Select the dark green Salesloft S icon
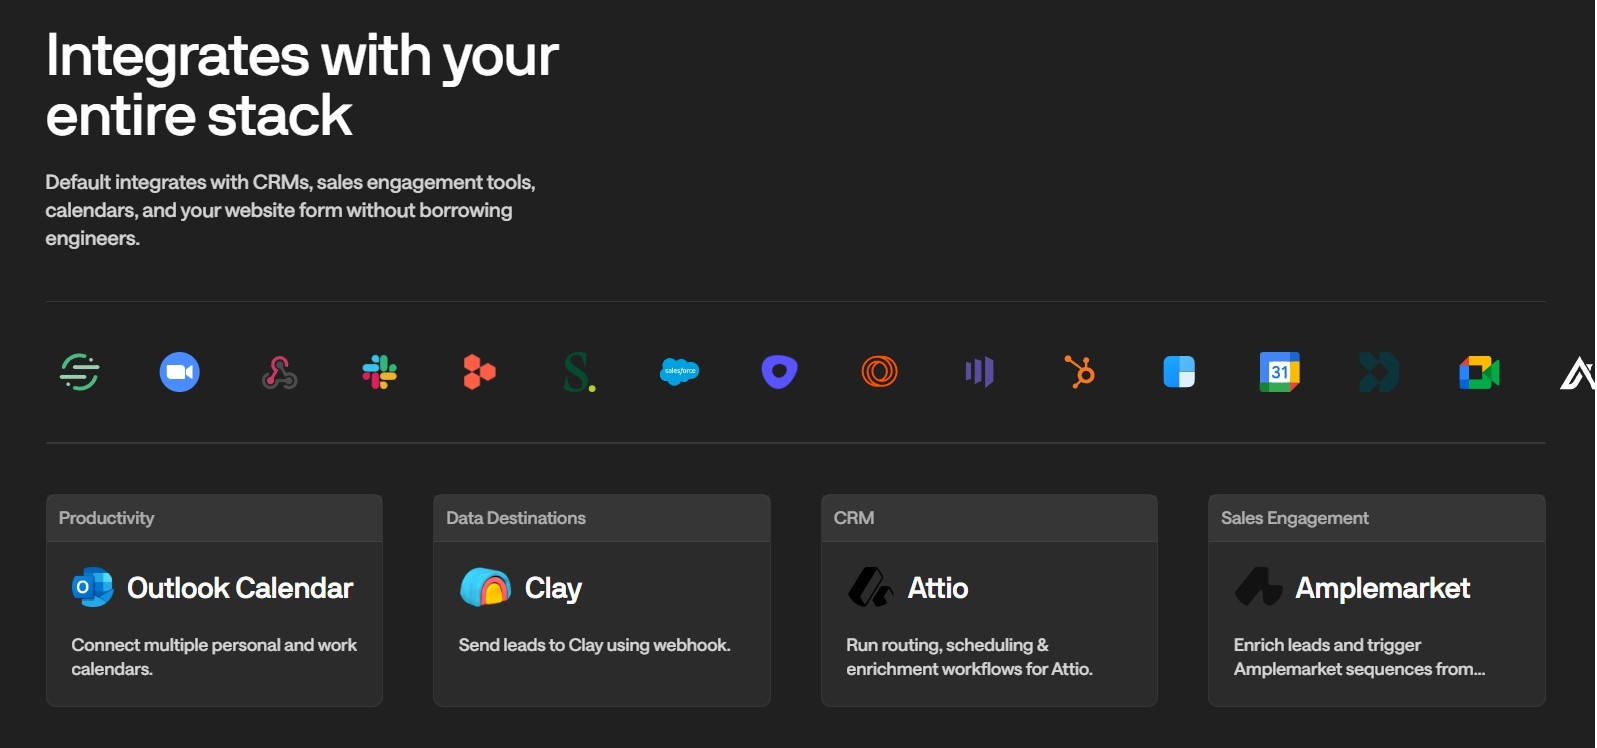Screen dimensions: 1597x748 [580, 372]
